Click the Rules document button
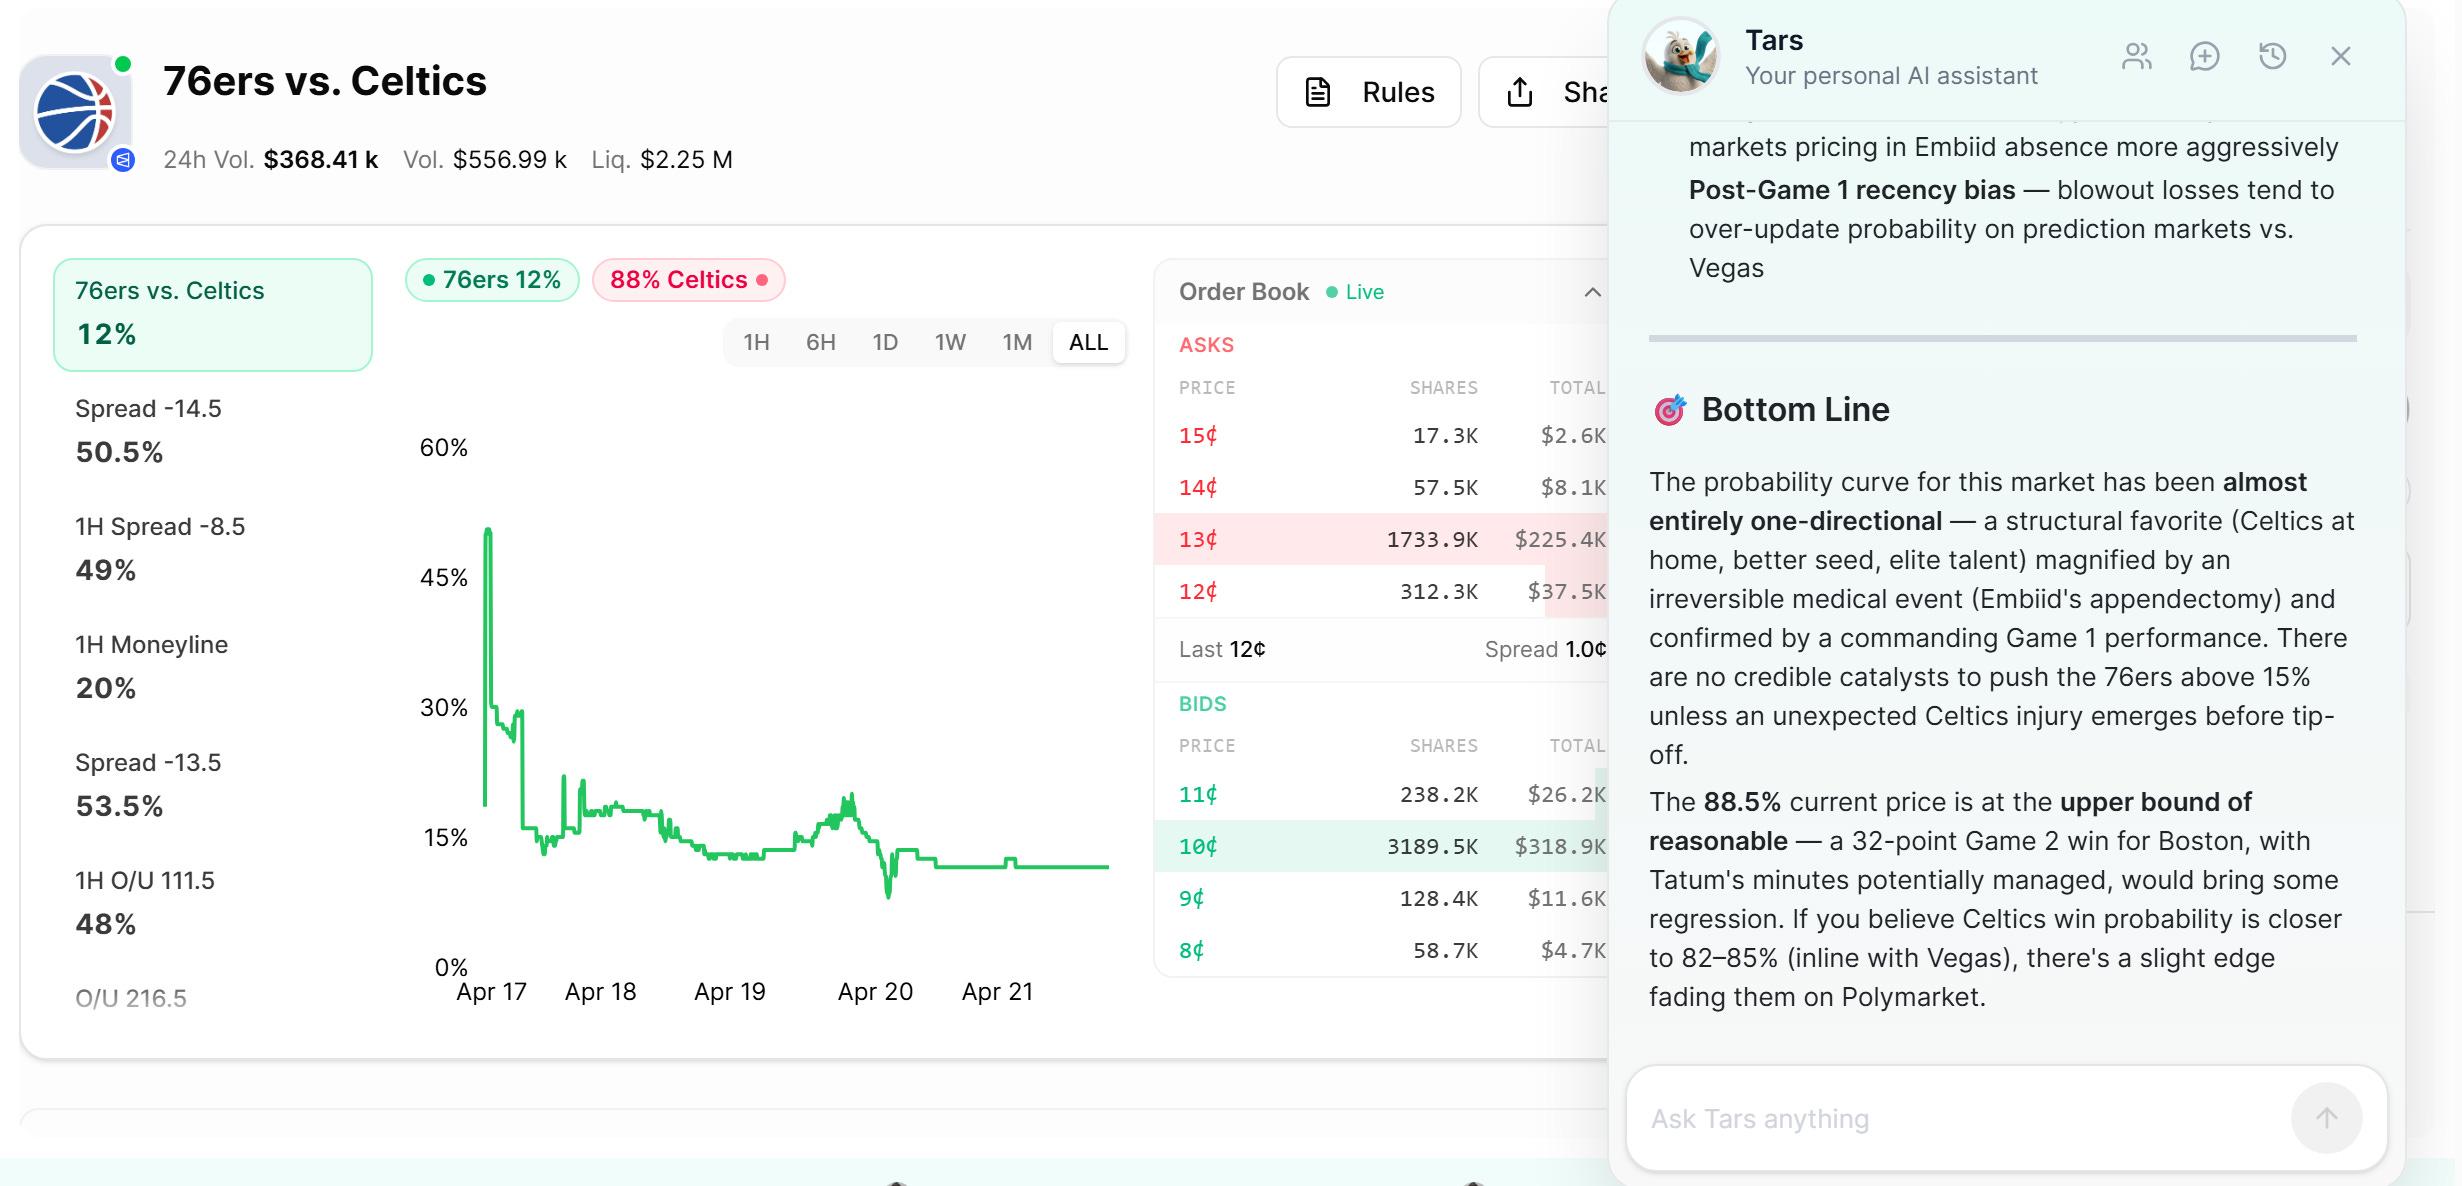 pos(1368,92)
